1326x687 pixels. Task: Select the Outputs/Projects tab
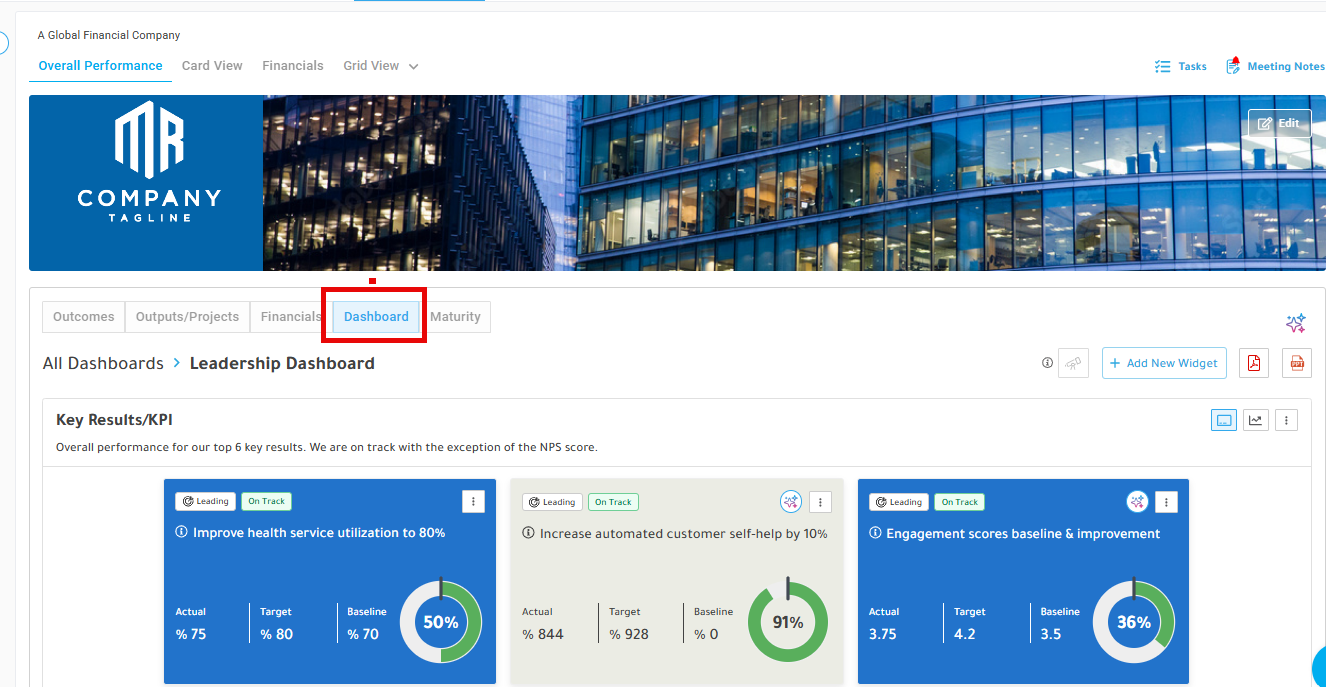coord(187,317)
